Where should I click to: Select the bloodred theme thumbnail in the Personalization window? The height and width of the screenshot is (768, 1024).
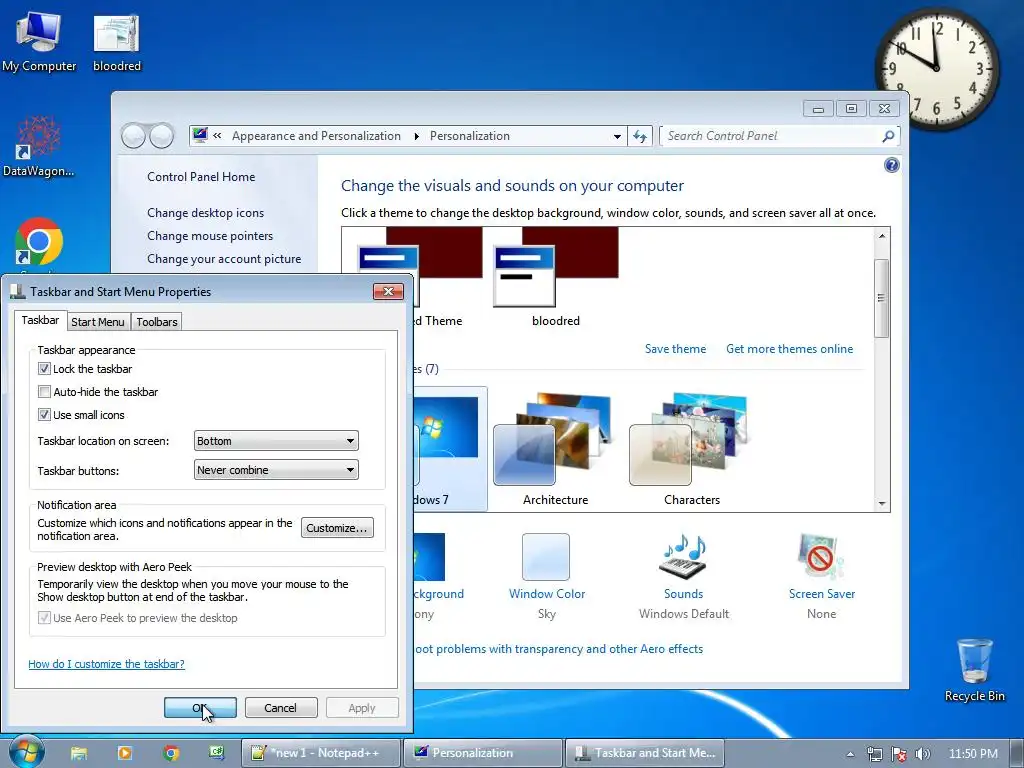[556, 276]
